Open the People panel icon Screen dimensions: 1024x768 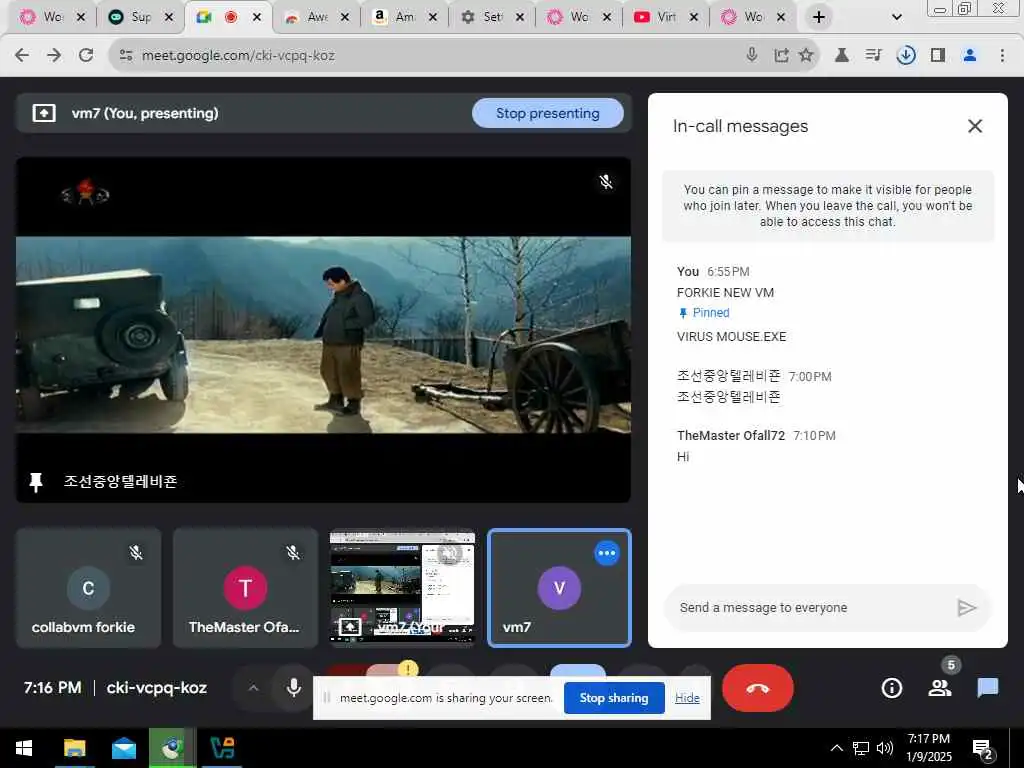tap(940, 688)
